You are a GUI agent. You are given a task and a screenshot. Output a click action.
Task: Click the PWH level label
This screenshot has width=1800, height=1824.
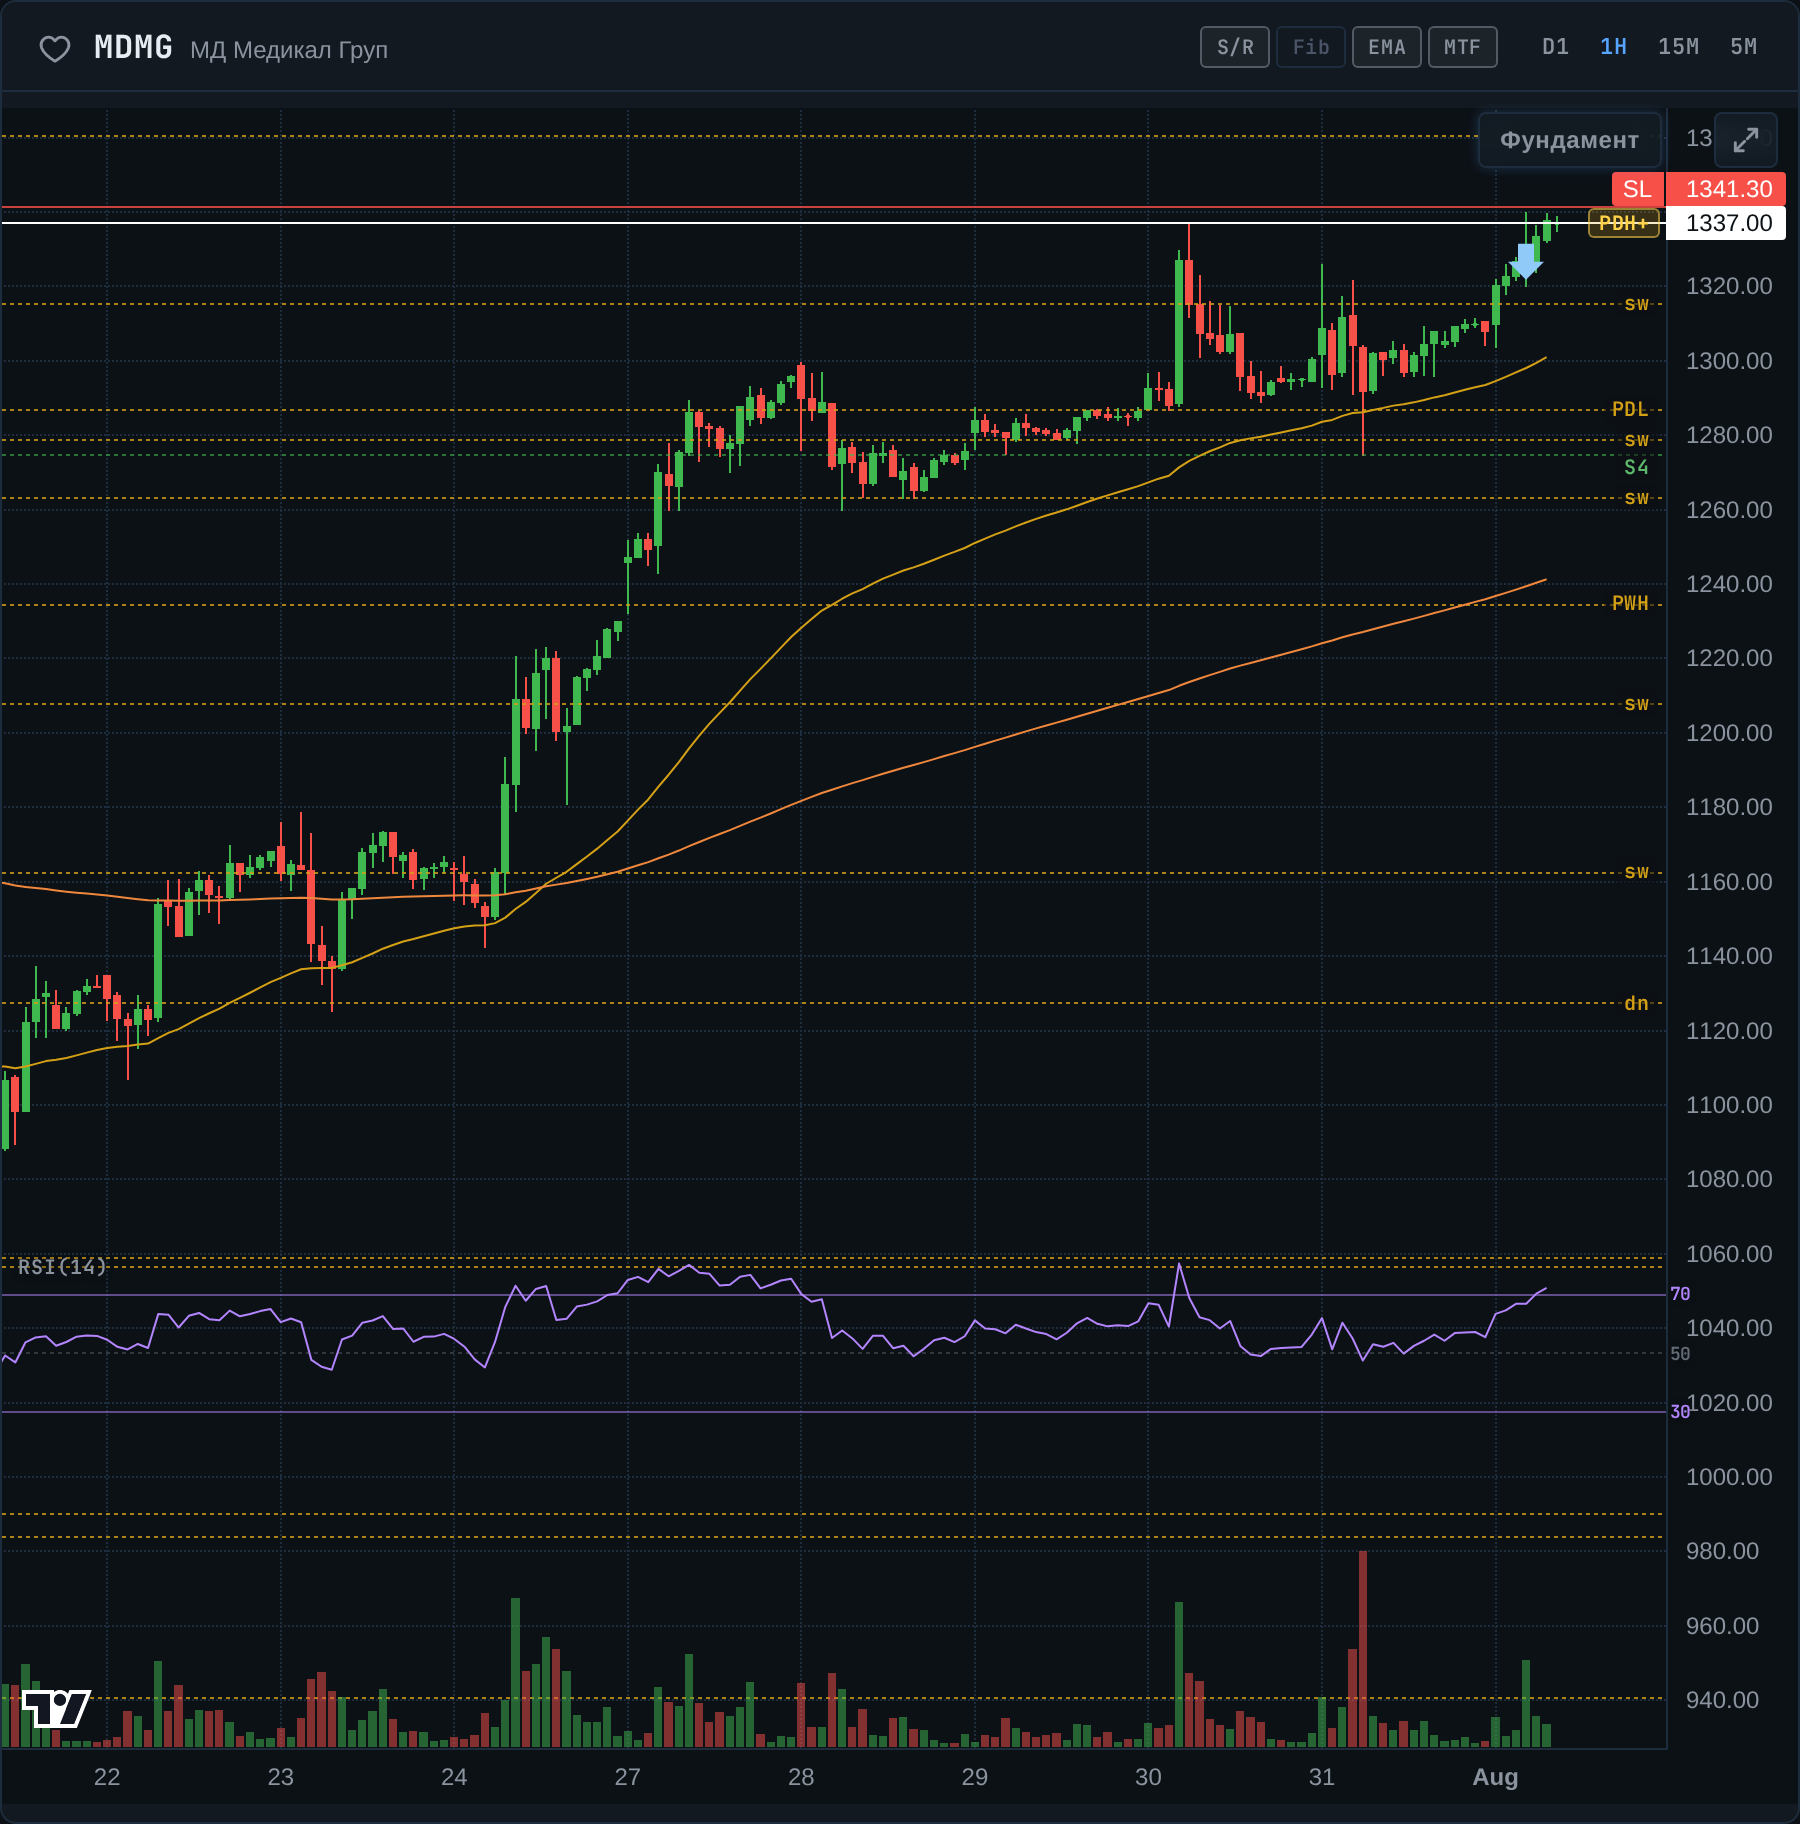[x=1630, y=603]
